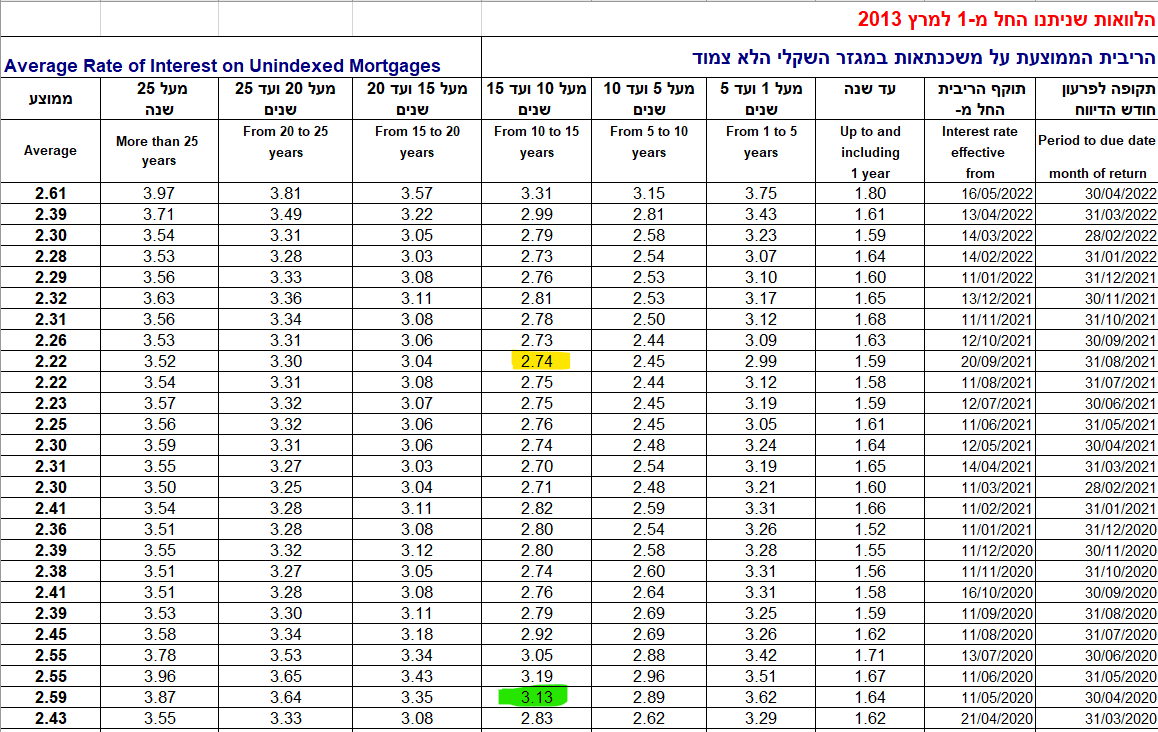The height and width of the screenshot is (732, 1158).
Task: Select the 'From 1 to 5 years' header
Action: coord(760,142)
